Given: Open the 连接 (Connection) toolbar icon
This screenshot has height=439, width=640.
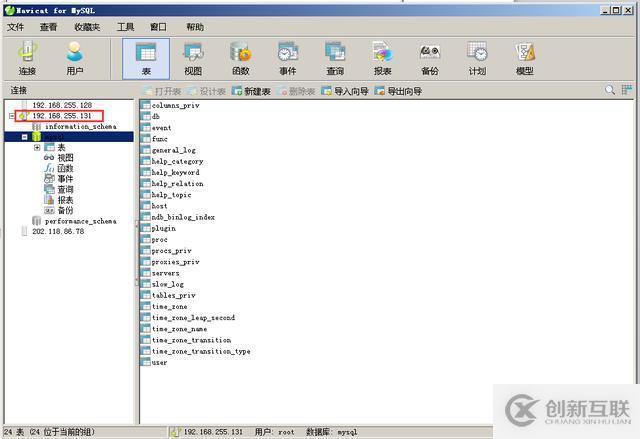Looking at the screenshot, I should coord(27,58).
